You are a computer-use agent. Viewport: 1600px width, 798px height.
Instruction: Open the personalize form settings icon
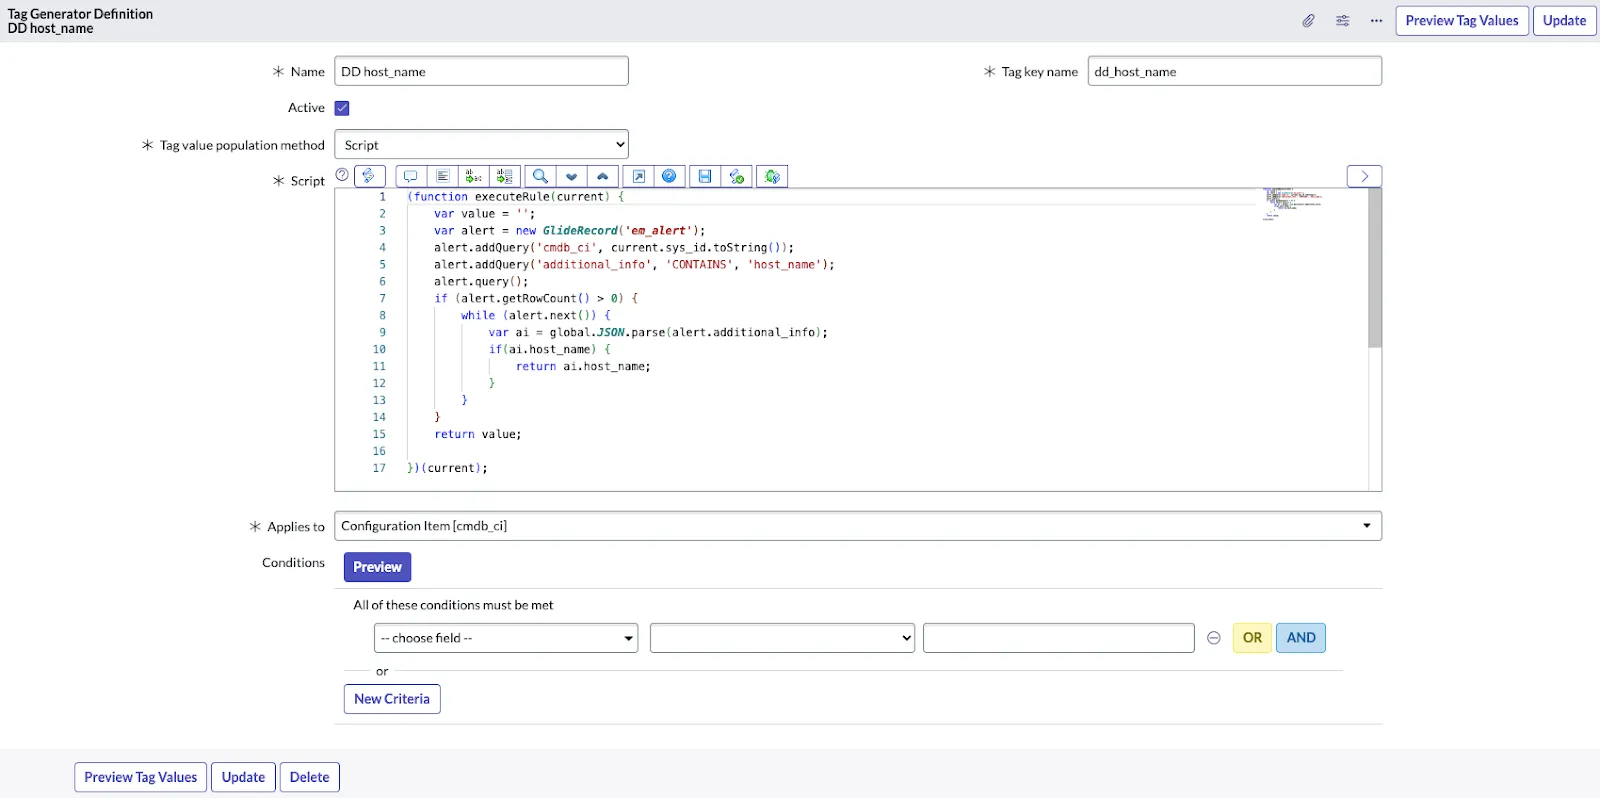pyautogui.click(x=1342, y=20)
